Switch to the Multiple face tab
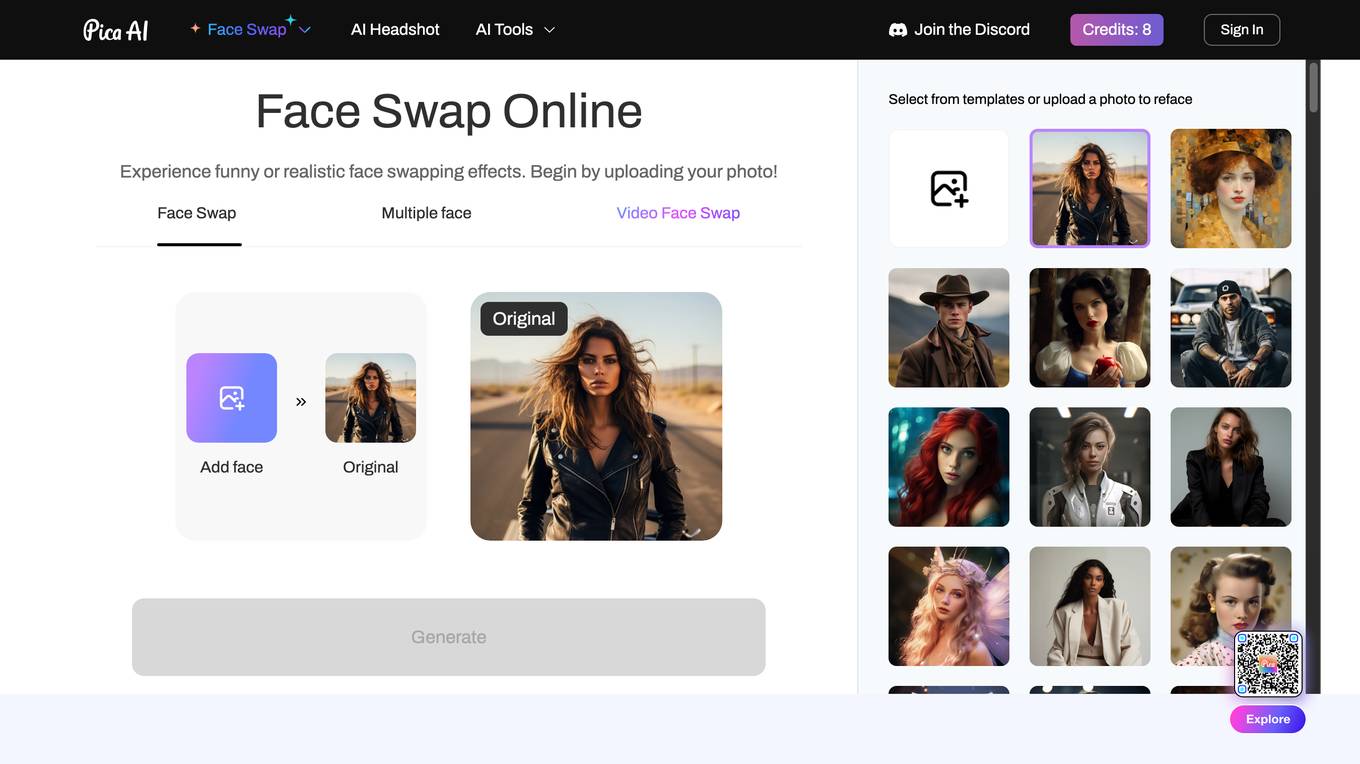This screenshot has height=764, width=1360. click(426, 213)
